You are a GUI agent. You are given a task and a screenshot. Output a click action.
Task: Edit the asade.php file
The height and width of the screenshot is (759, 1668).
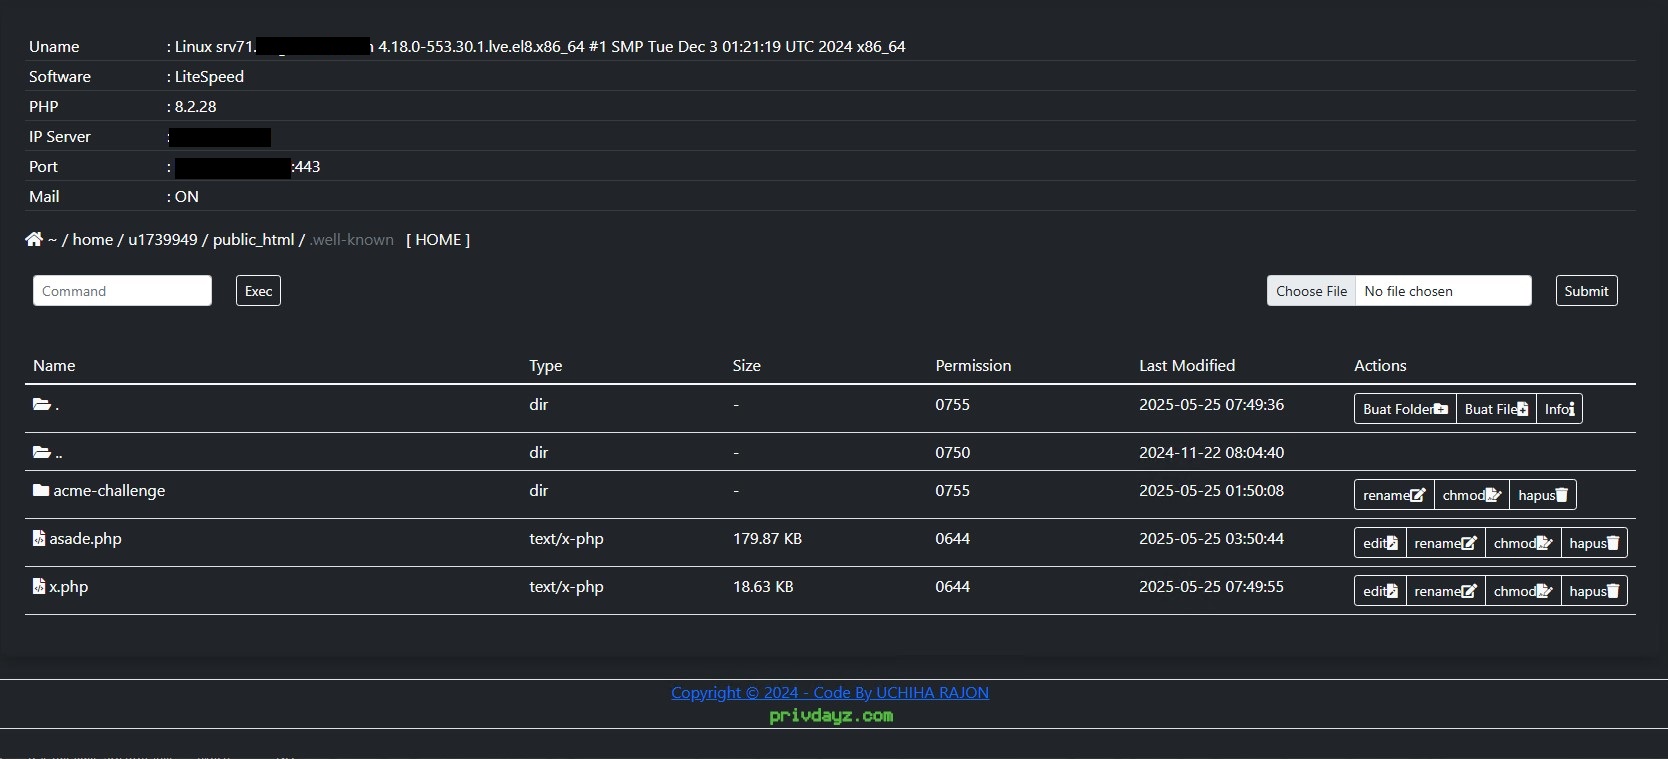pos(1380,543)
